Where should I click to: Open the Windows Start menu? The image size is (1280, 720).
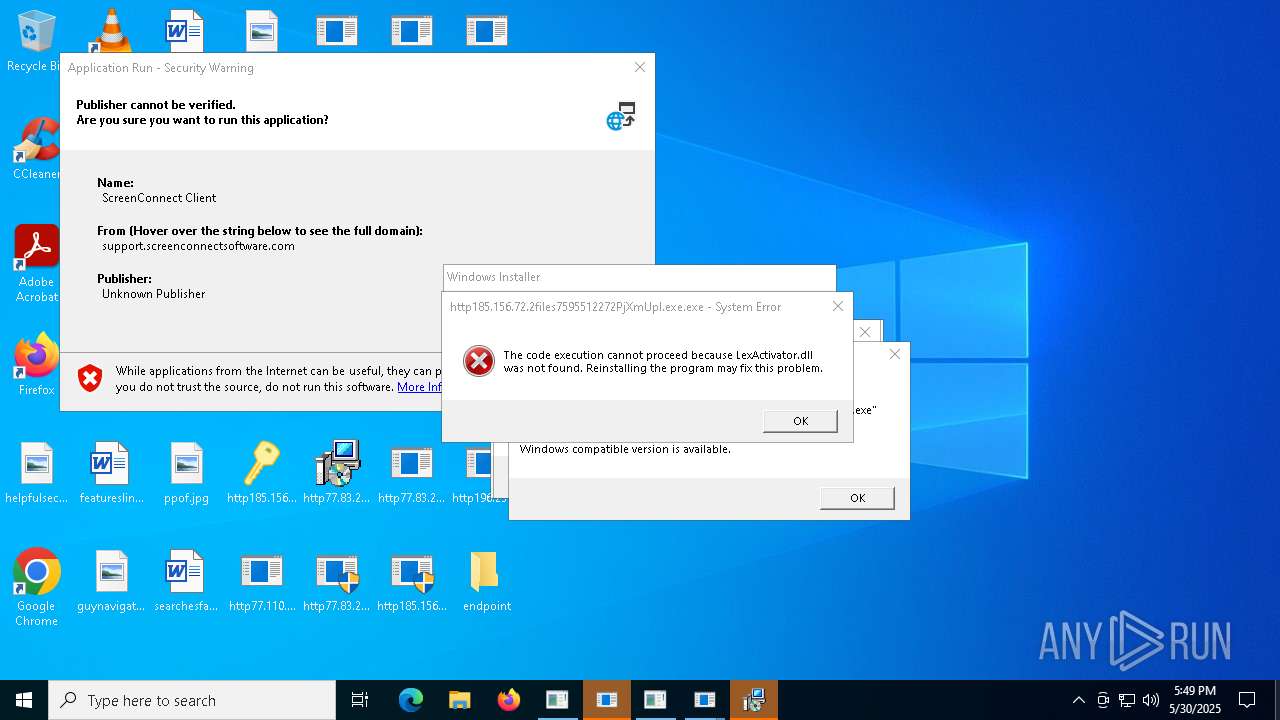24,700
